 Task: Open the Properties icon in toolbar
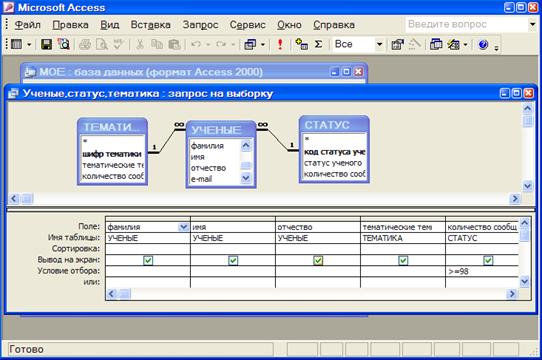pyautogui.click(x=398, y=44)
